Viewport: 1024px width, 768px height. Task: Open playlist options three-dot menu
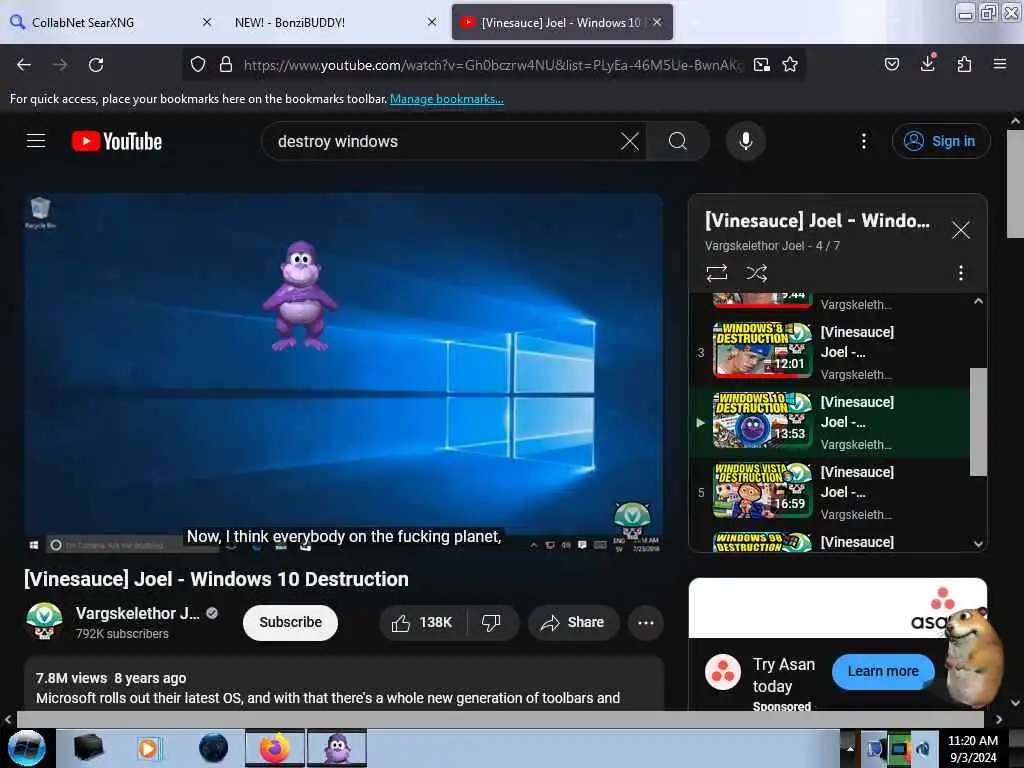961,272
